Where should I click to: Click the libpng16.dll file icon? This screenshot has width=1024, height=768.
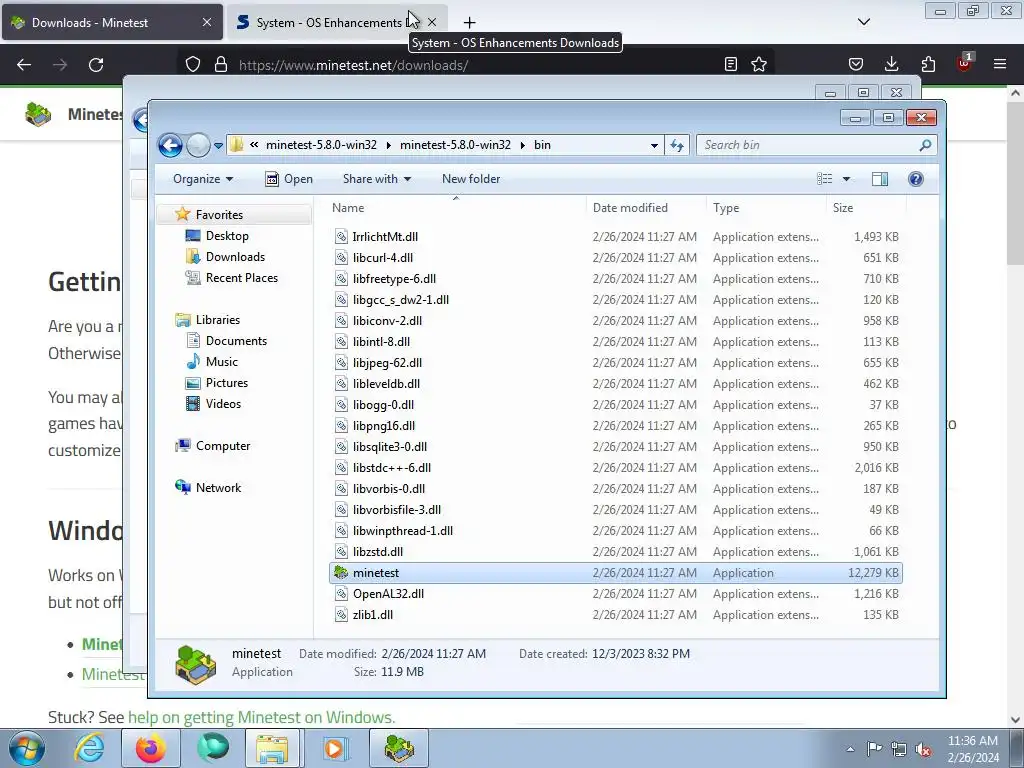pos(341,426)
